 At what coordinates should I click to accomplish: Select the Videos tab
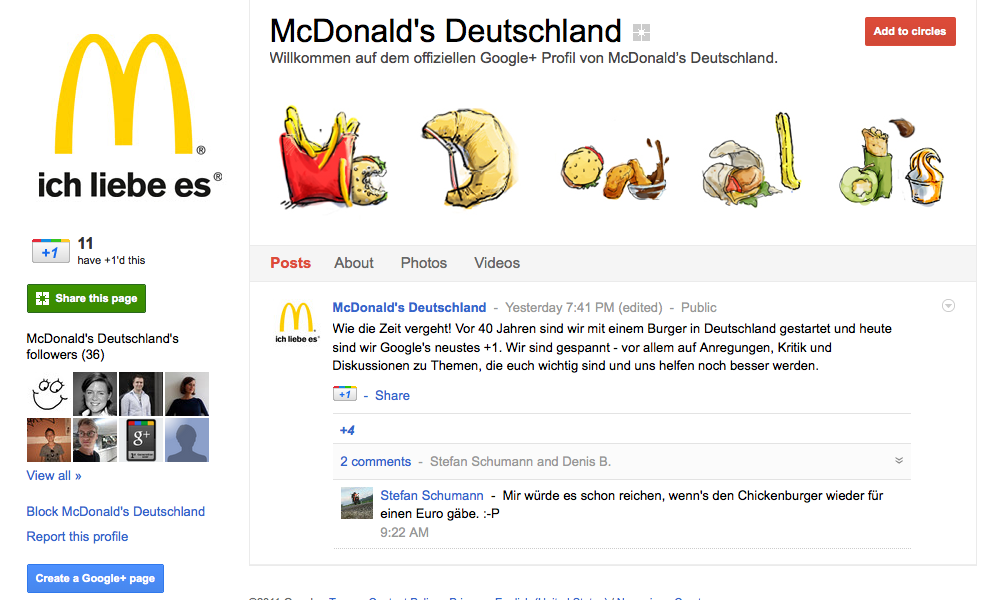coord(497,263)
